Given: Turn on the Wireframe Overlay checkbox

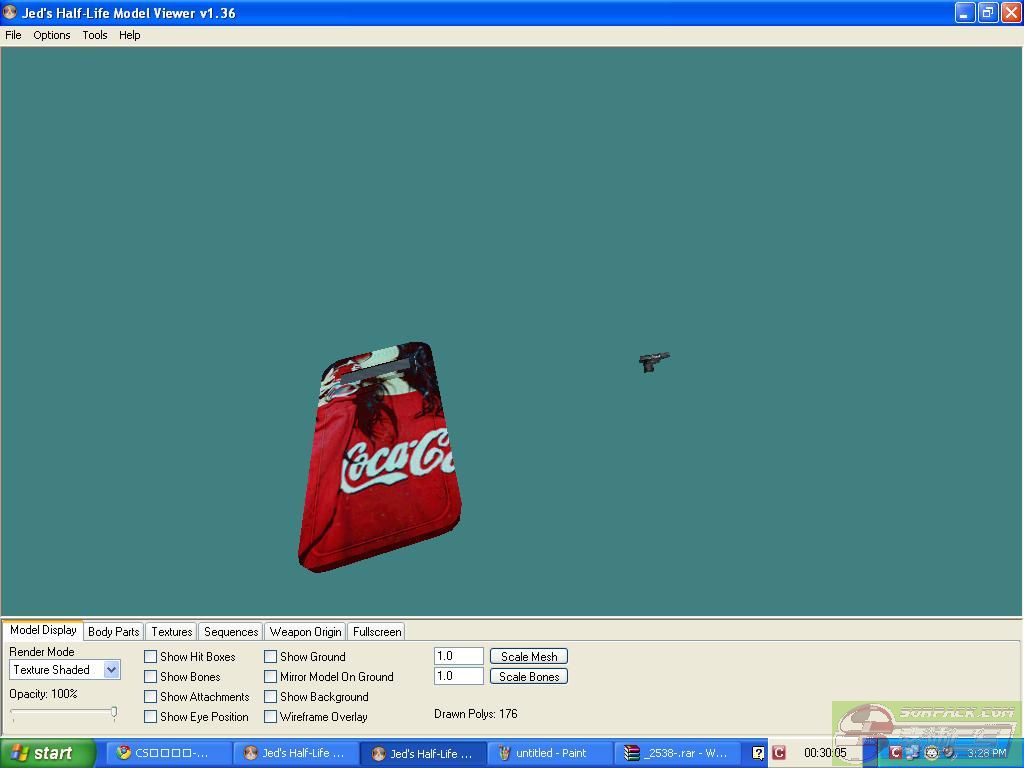Looking at the screenshot, I should (270, 717).
